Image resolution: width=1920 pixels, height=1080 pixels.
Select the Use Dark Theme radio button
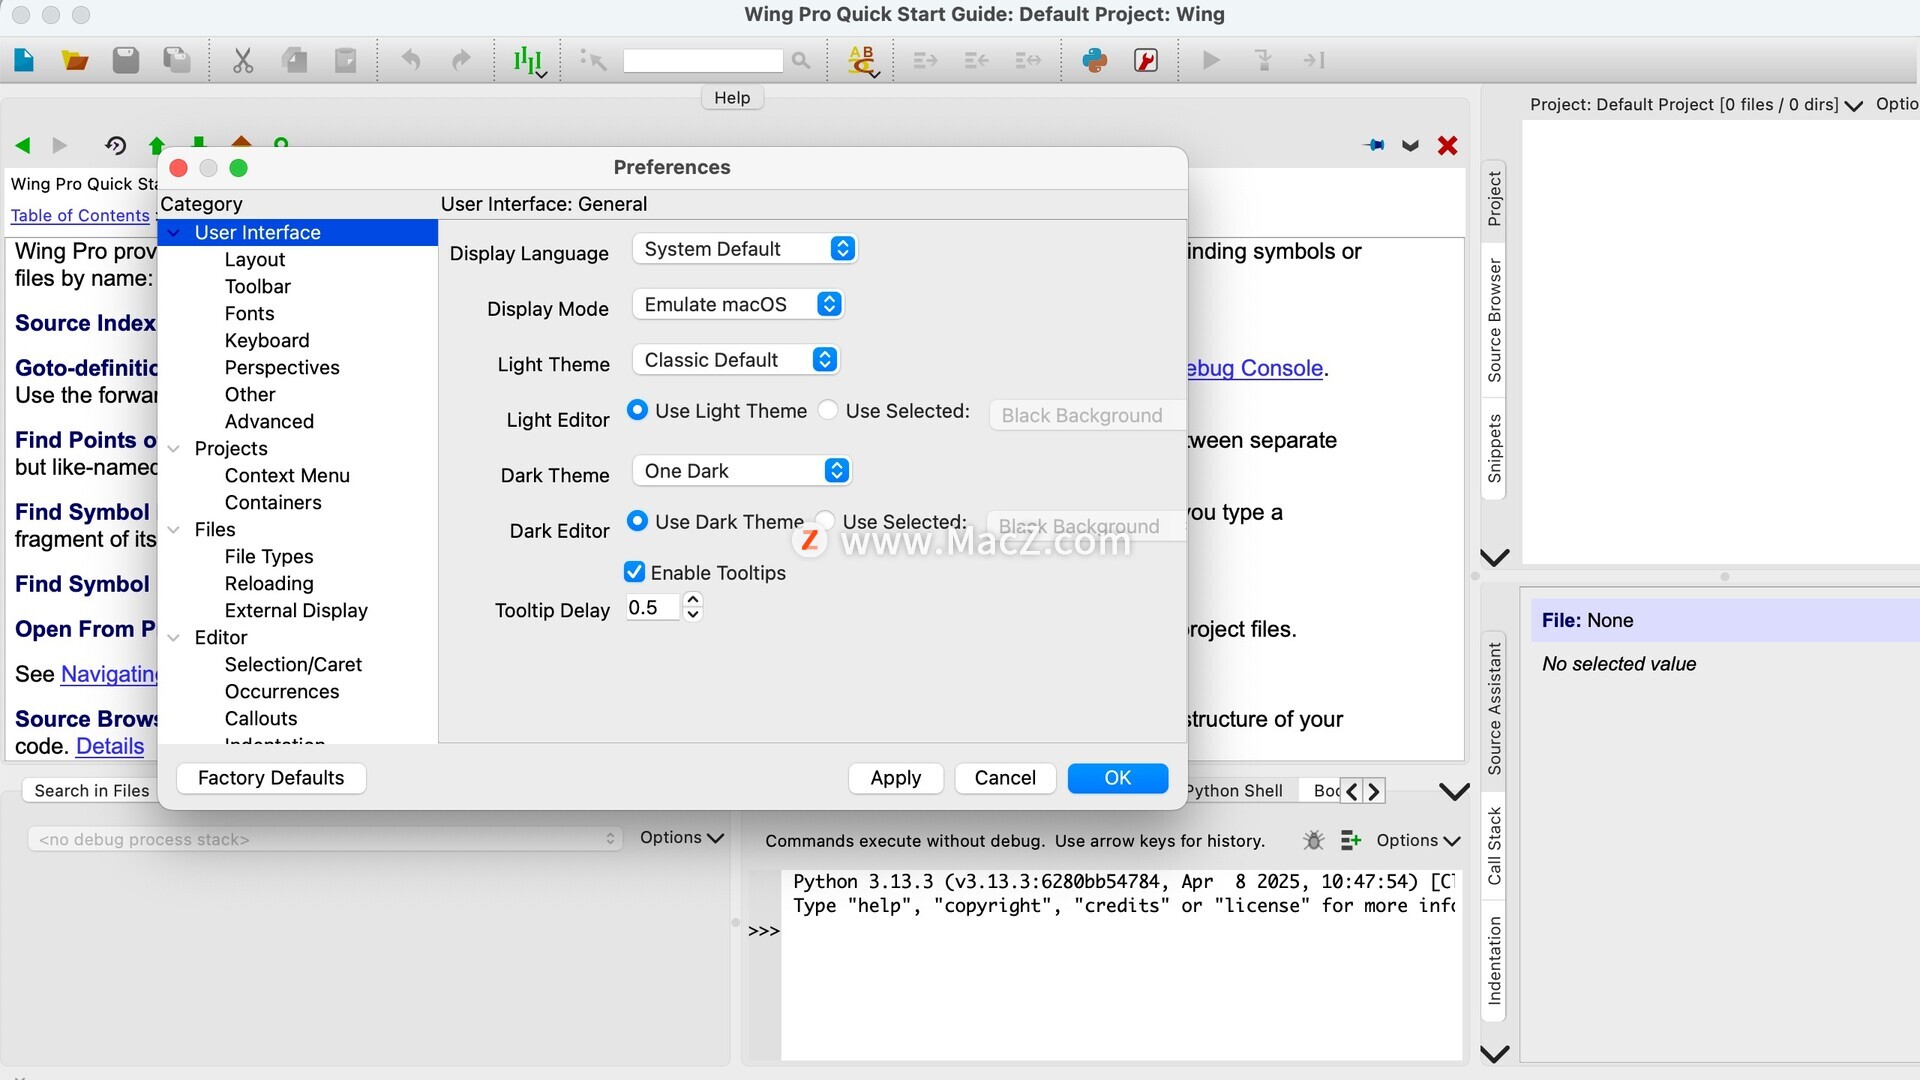tap(637, 521)
